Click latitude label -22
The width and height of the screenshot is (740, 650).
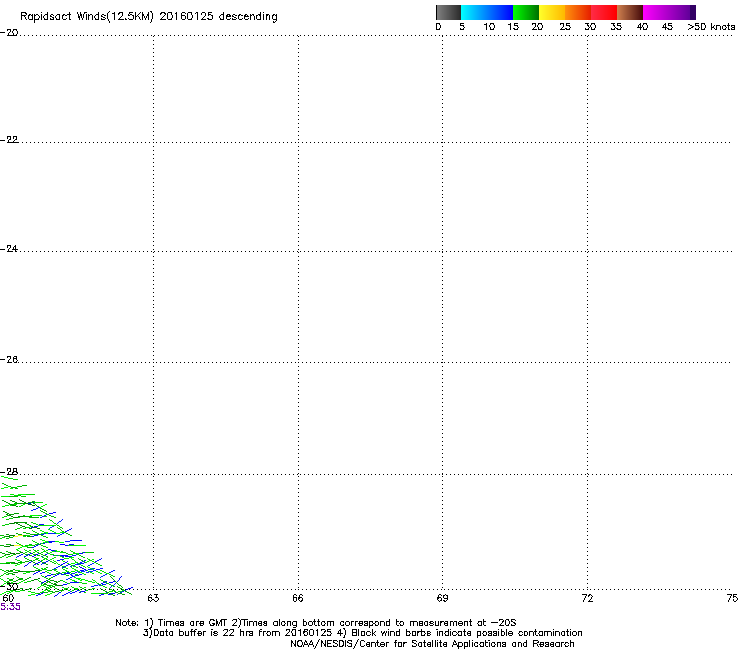point(9,140)
